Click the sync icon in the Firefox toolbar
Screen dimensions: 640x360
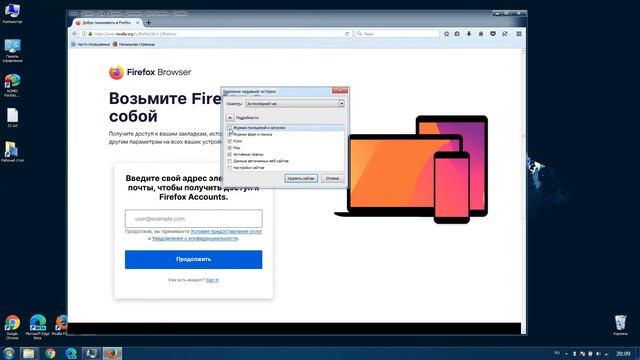coord(505,34)
